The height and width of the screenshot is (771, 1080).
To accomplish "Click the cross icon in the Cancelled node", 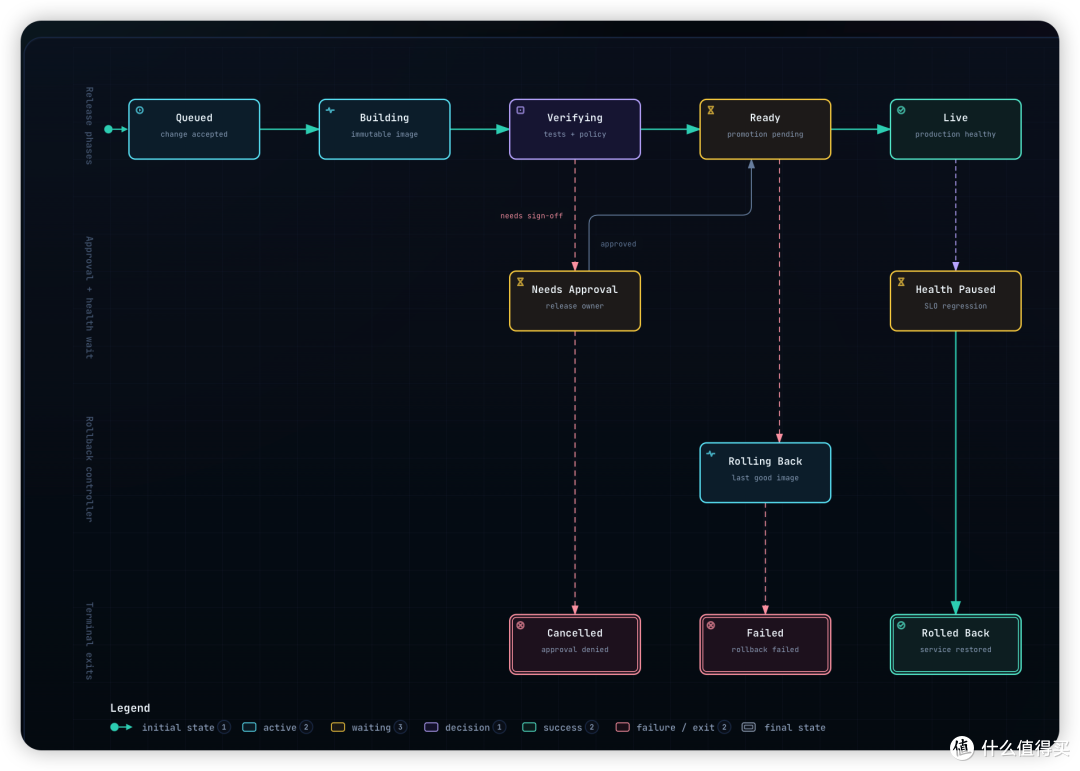I will coord(521,626).
